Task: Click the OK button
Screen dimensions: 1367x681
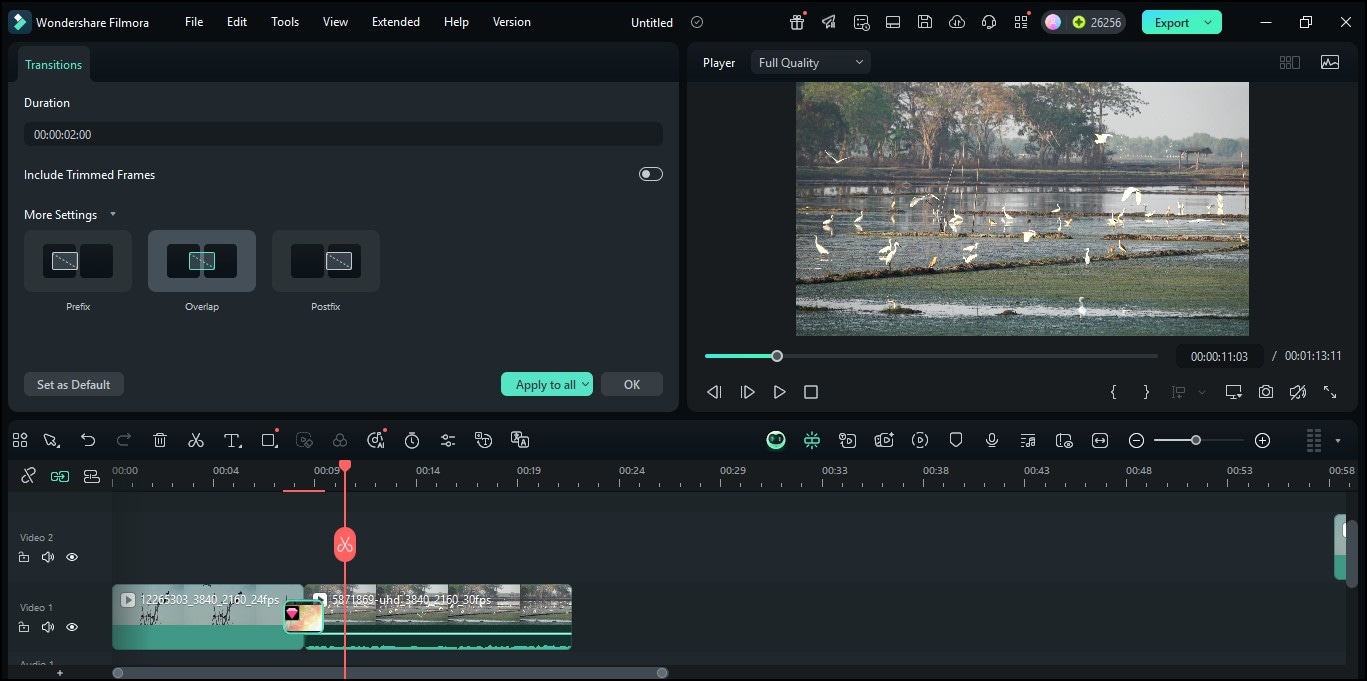Action: pyautogui.click(x=631, y=384)
